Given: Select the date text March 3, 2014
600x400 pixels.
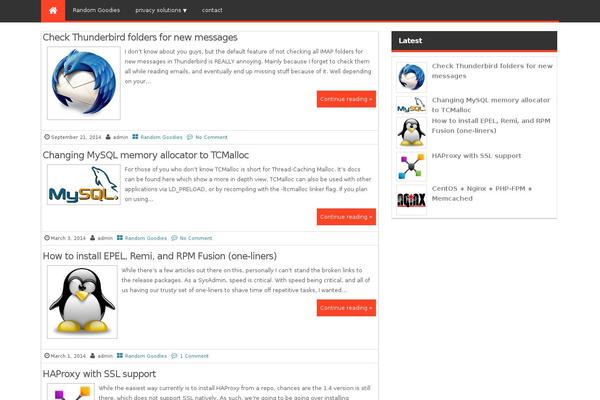Looking at the screenshot, I should pyautogui.click(x=68, y=238).
